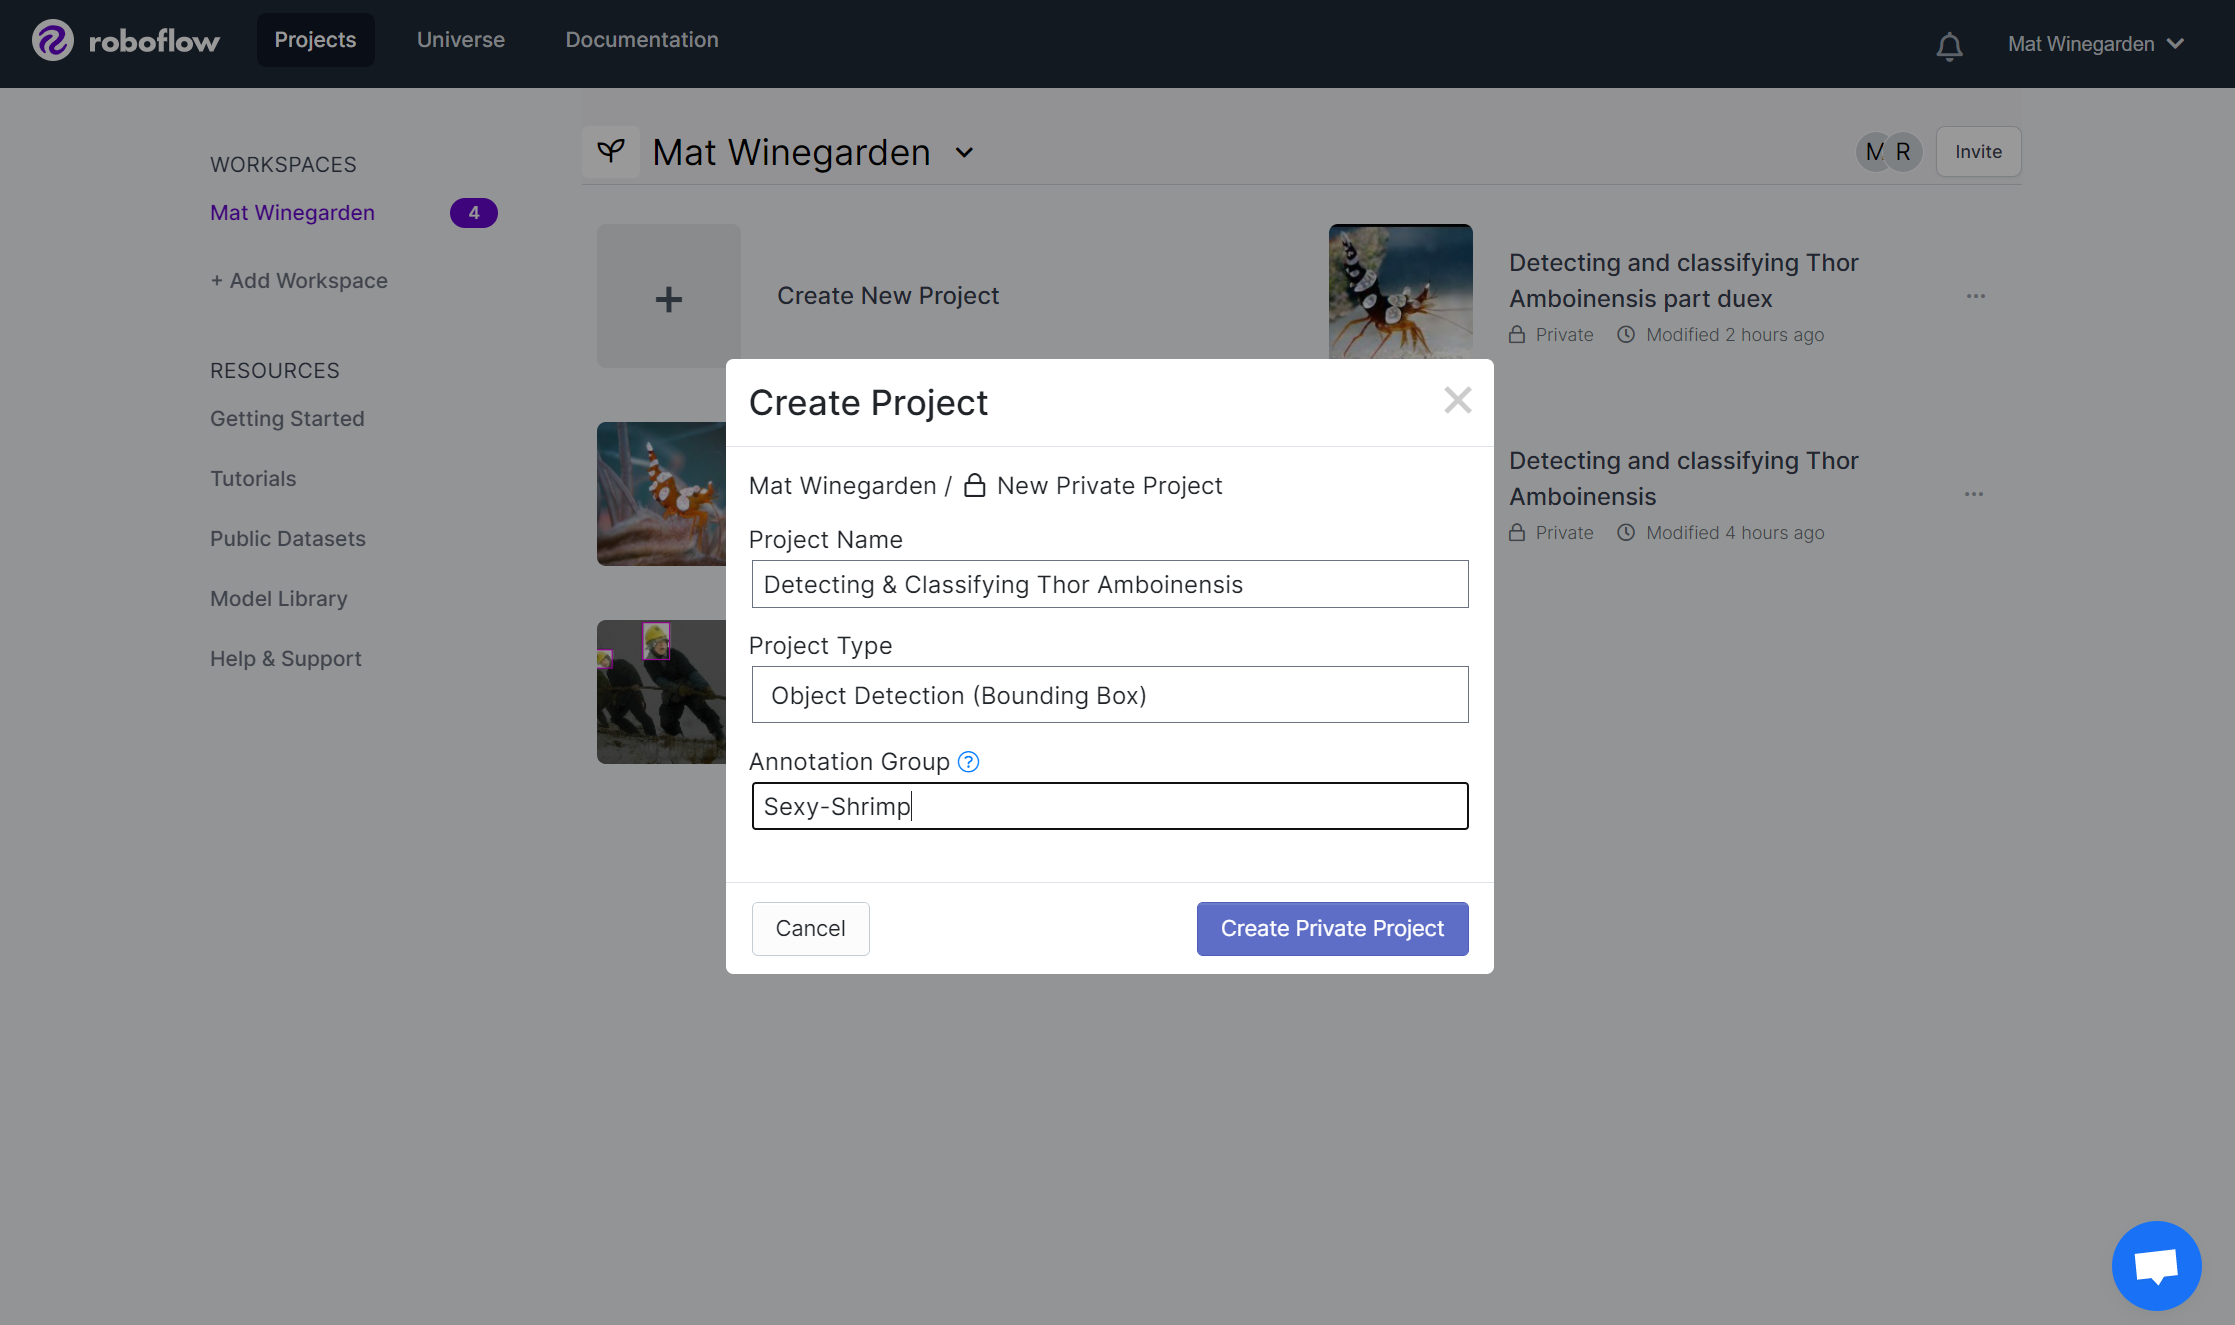Image resolution: width=2235 pixels, height=1325 pixels.
Task: Click the workspace sprout icon
Action: click(611, 152)
